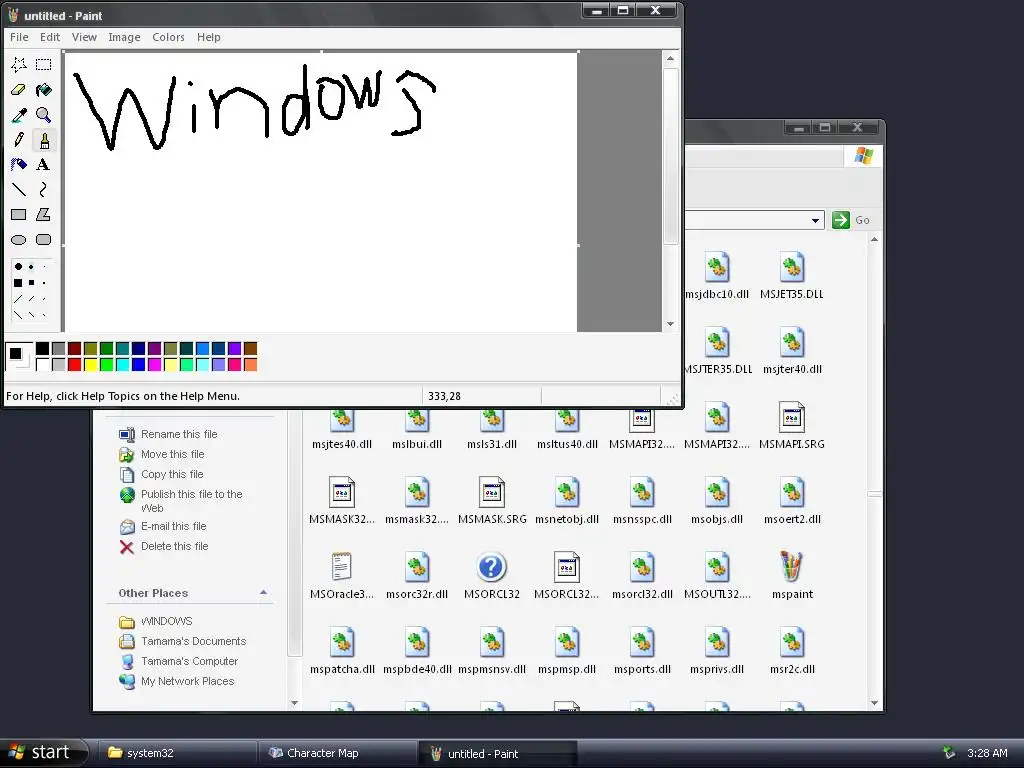Image resolution: width=1024 pixels, height=768 pixels.
Task: Select the Polygon shape tool
Action: [44, 214]
